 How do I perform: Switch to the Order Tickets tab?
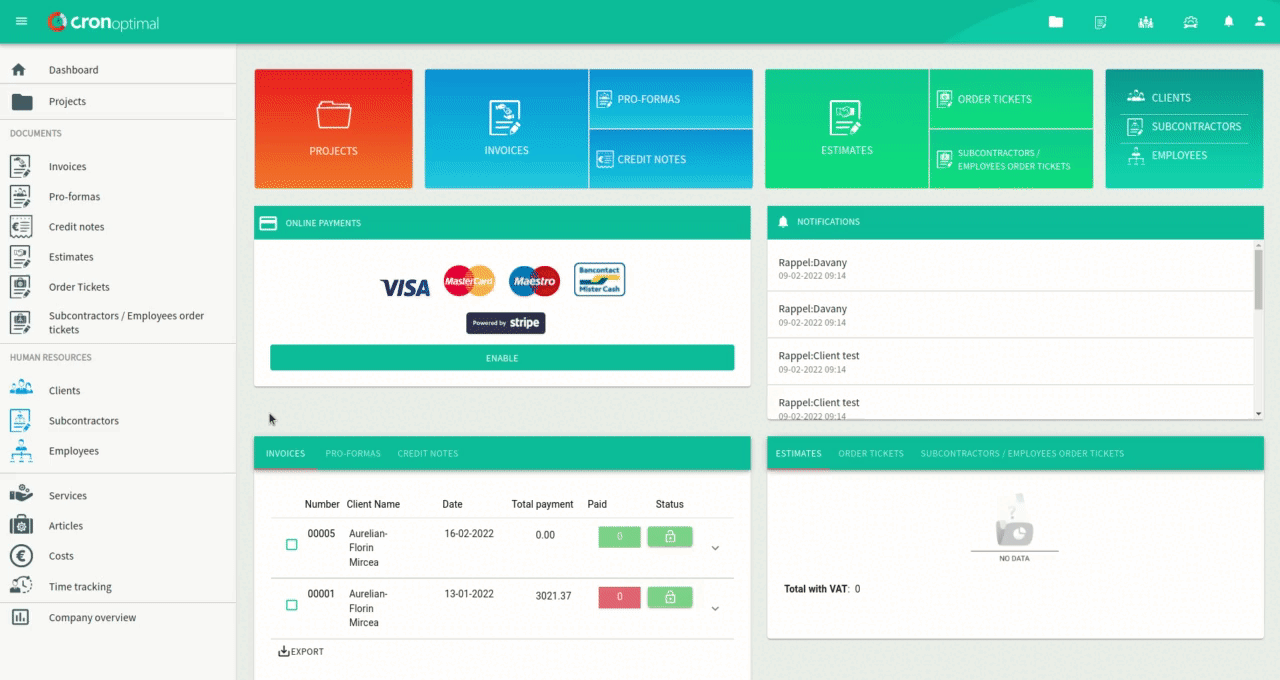[x=871, y=454]
